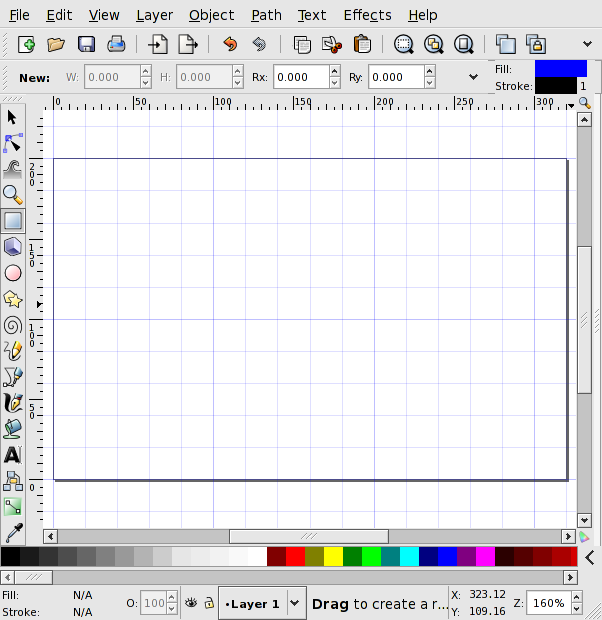This screenshot has height=620, width=602.
Task: Select the Node editing tool
Action: [13, 143]
